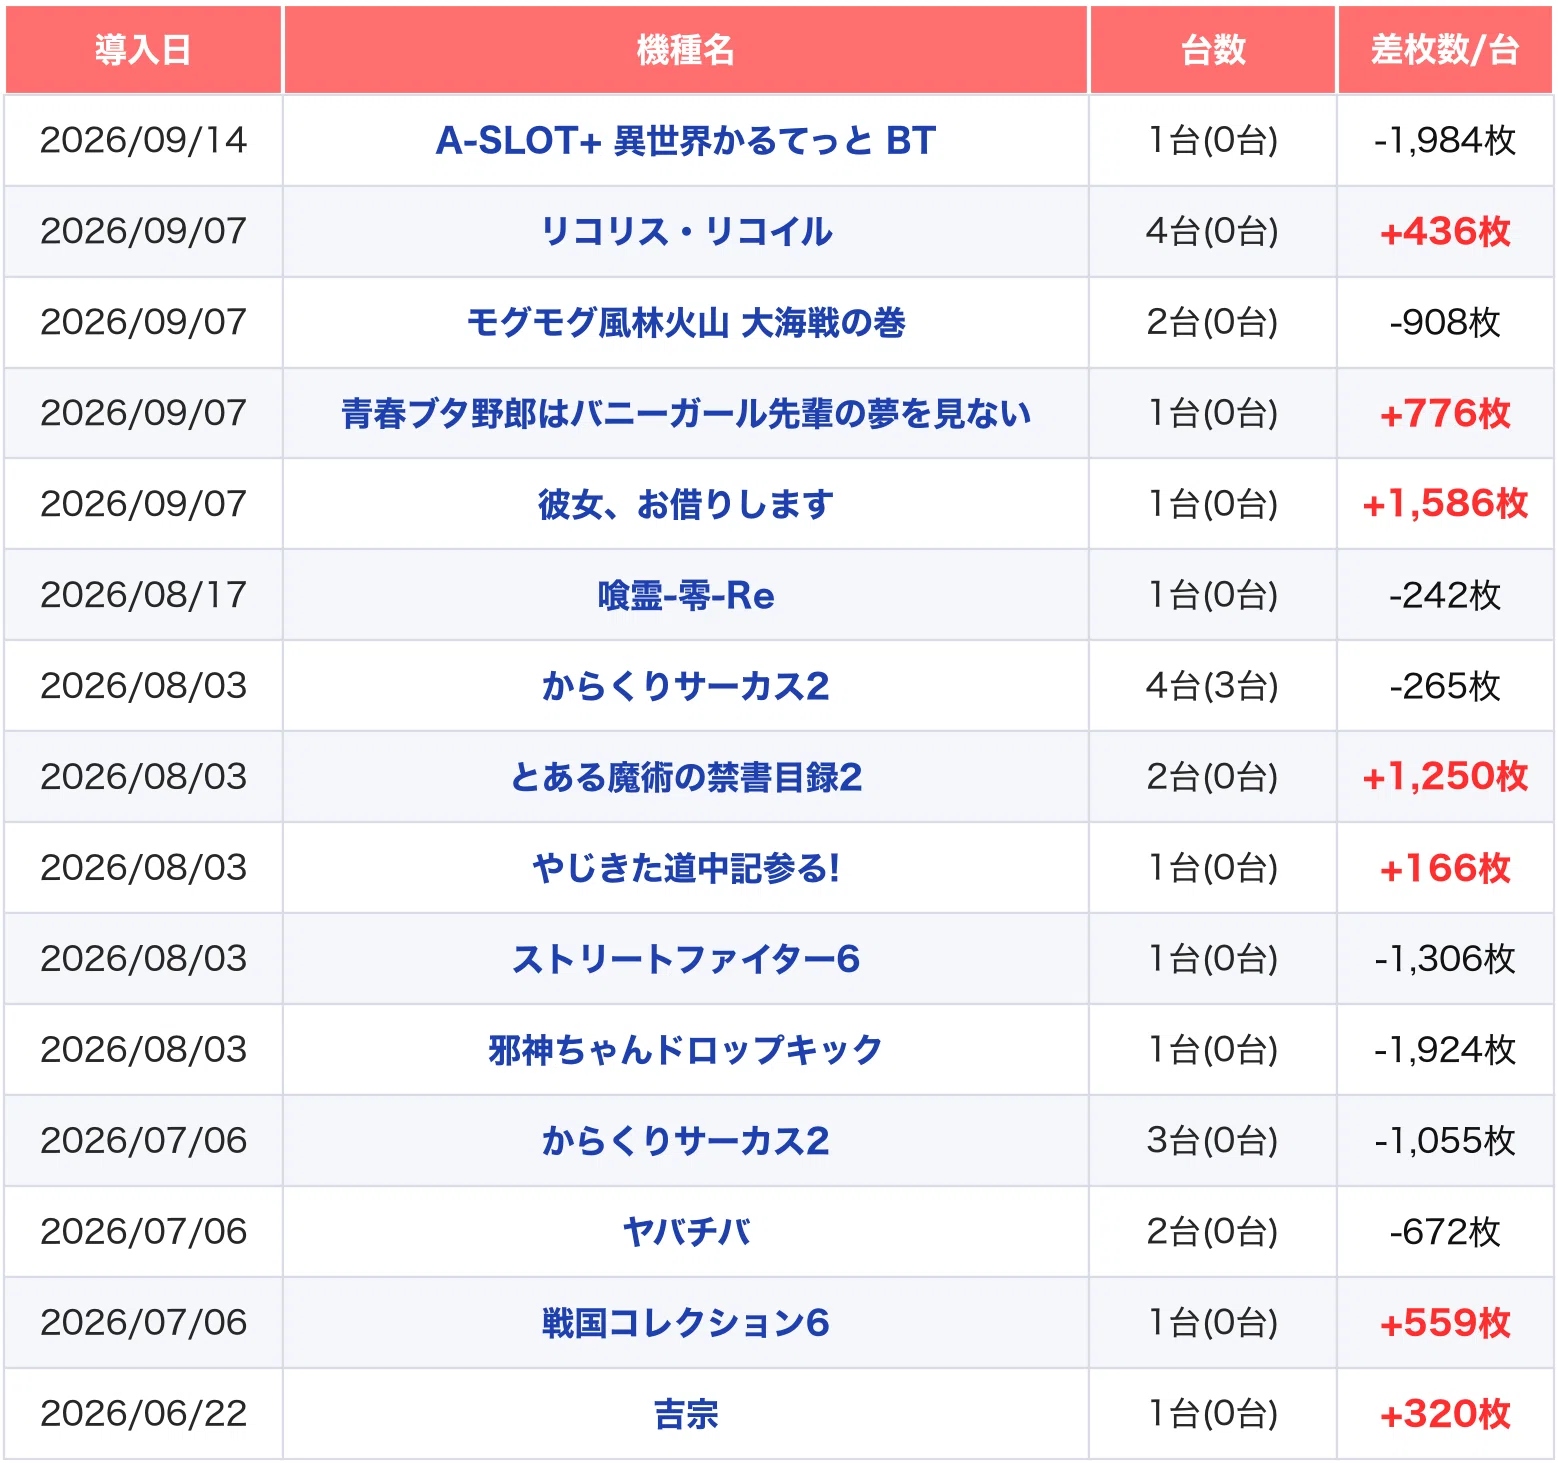1558x1463 pixels.
Task: Click the とある魔術の禁書目録2 link
Action: point(686,778)
